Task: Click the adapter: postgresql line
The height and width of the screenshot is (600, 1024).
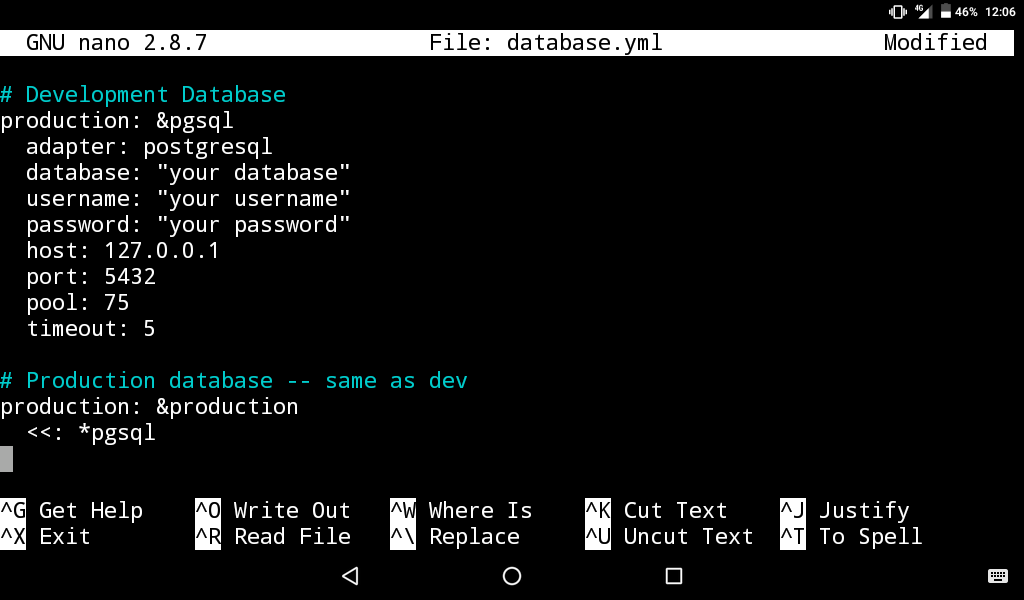Action: tap(148, 146)
